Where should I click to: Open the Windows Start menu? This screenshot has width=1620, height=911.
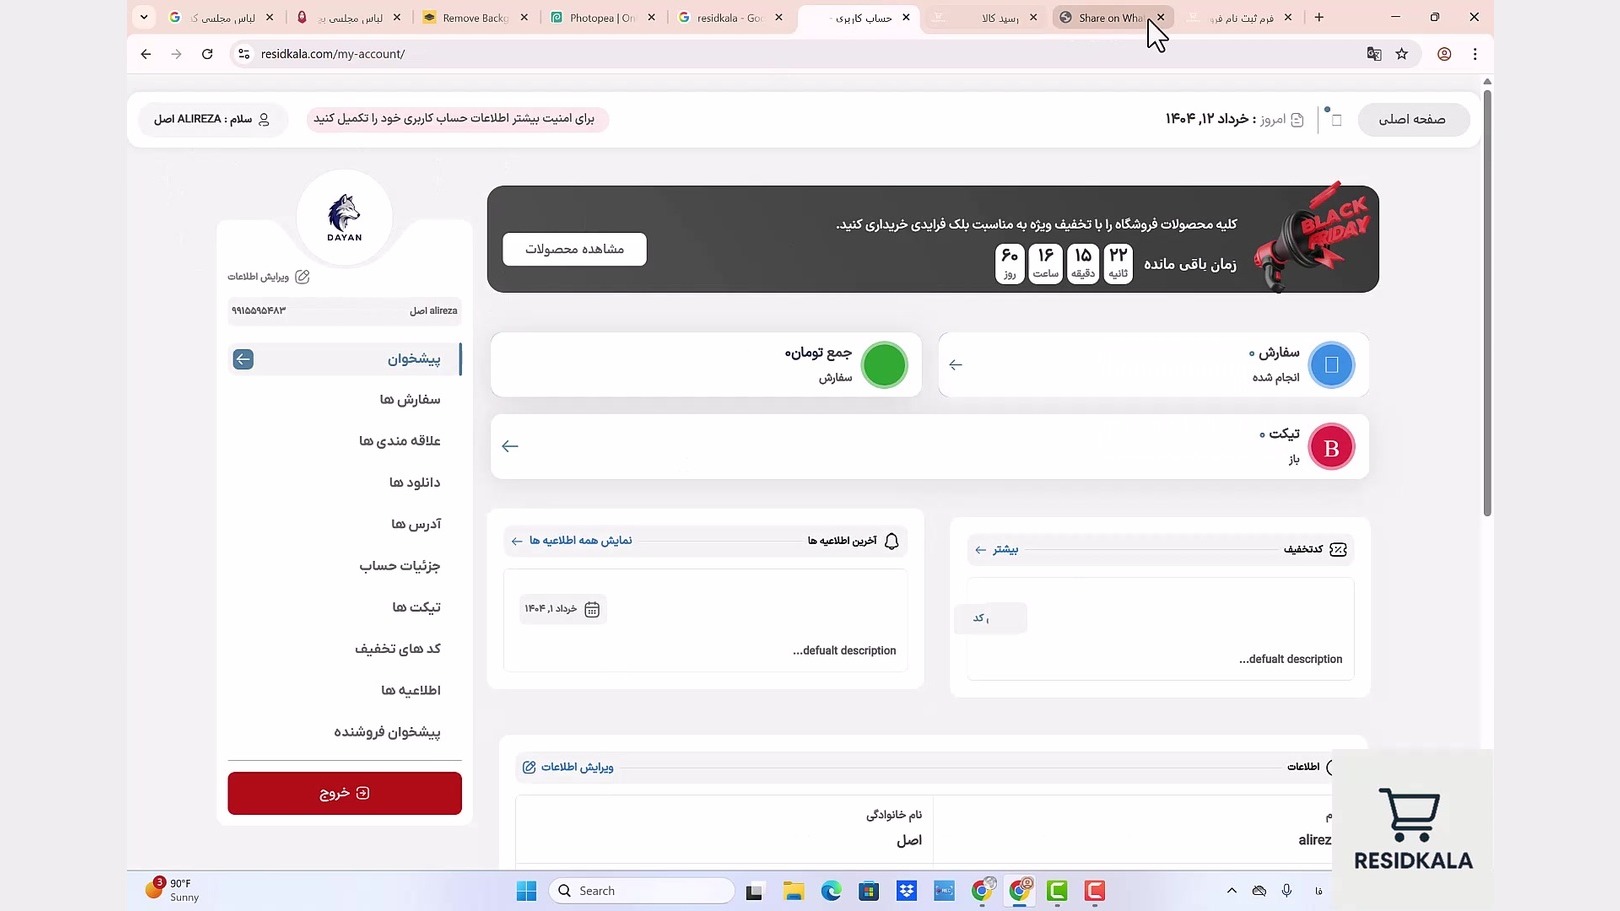[526, 891]
